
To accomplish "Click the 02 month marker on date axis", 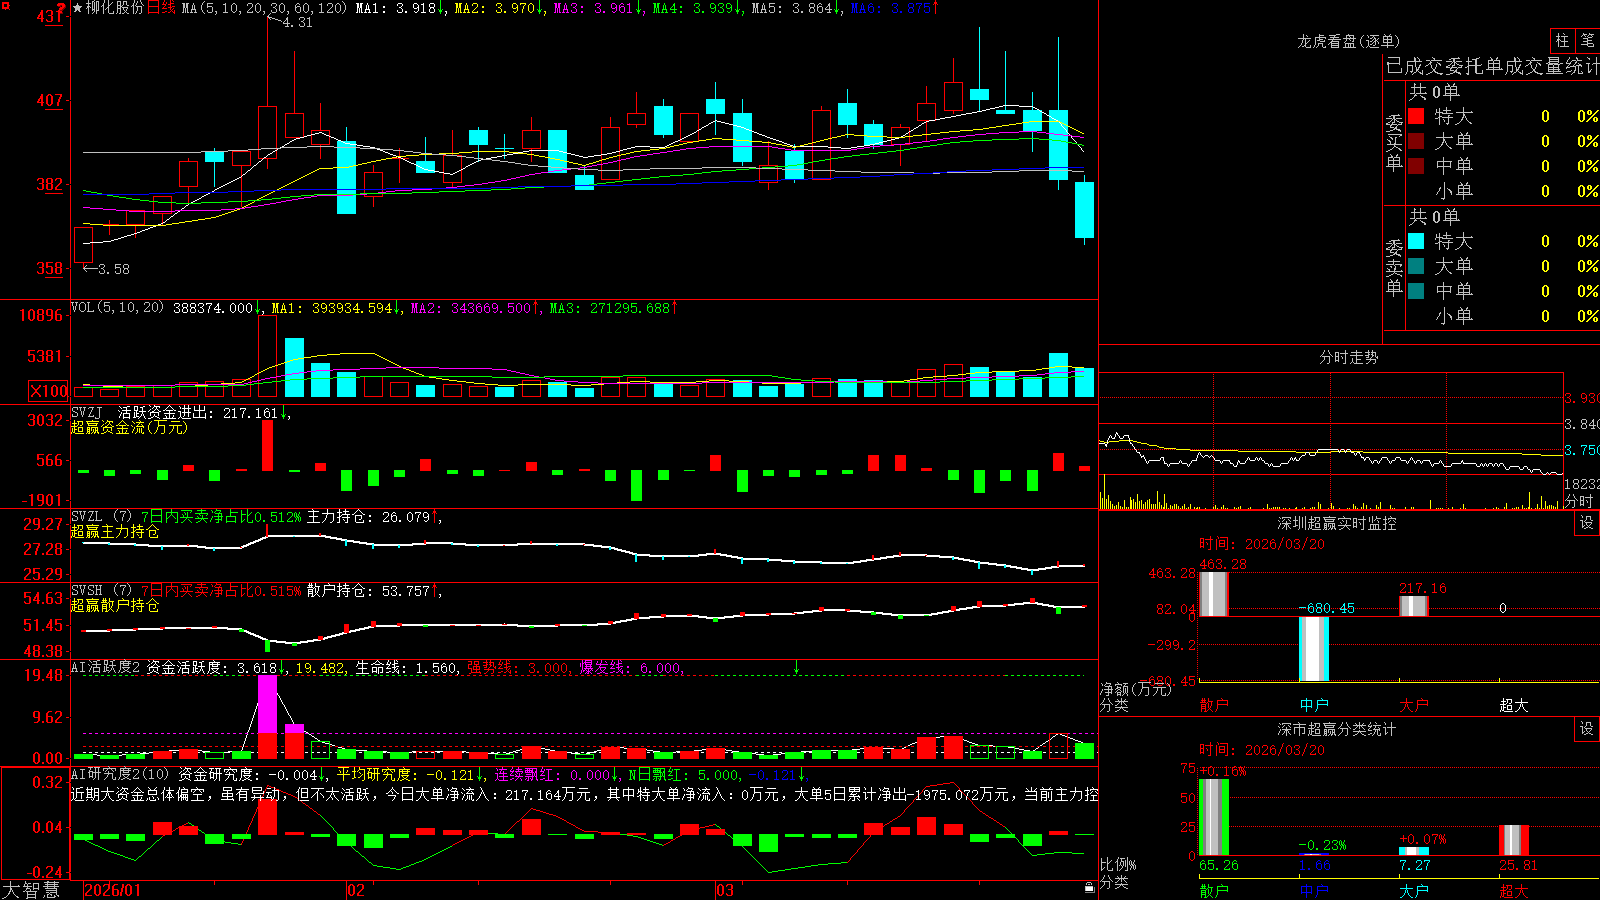I will (x=356, y=890).
